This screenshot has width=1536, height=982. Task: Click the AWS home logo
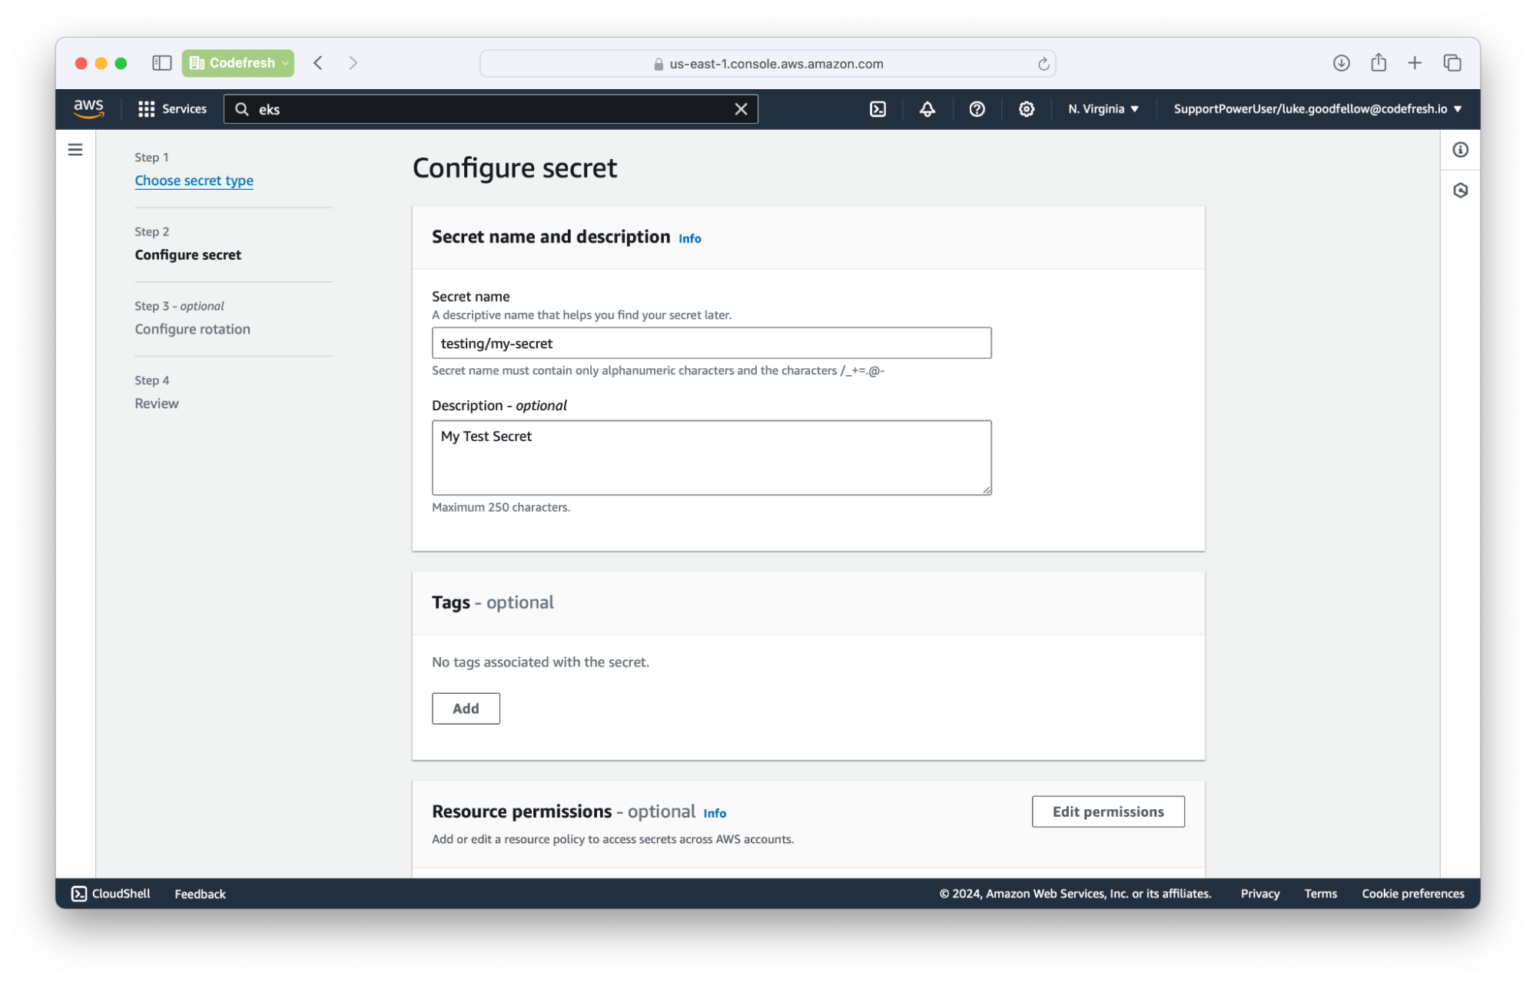point(89,108)
